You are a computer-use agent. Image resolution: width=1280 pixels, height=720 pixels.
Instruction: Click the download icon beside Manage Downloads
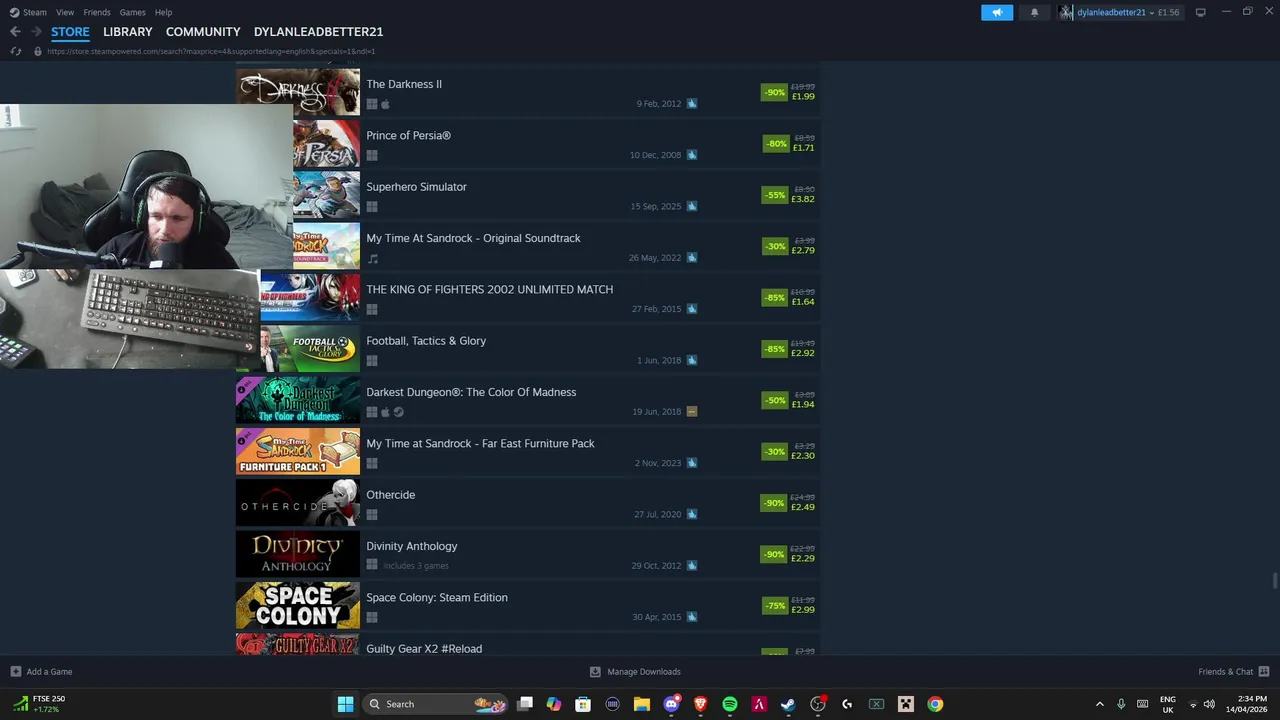(x=595, y=672)
